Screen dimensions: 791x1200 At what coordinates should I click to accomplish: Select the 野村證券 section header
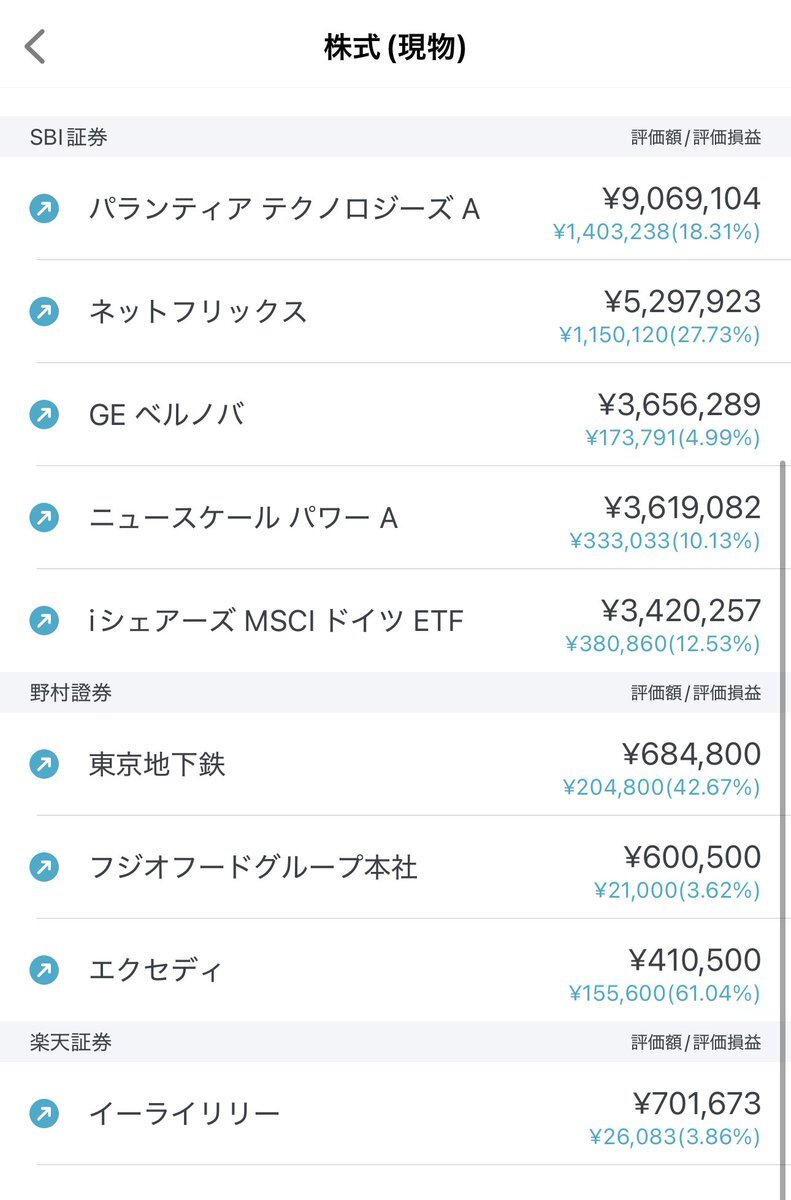(x=395, y=693)
